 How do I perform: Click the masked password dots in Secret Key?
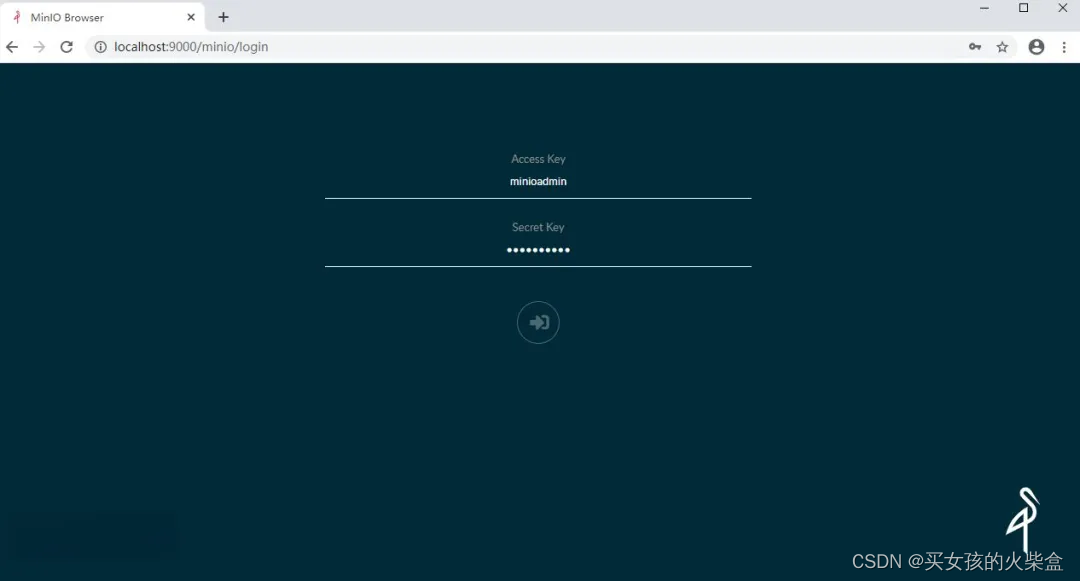(538, 250)
